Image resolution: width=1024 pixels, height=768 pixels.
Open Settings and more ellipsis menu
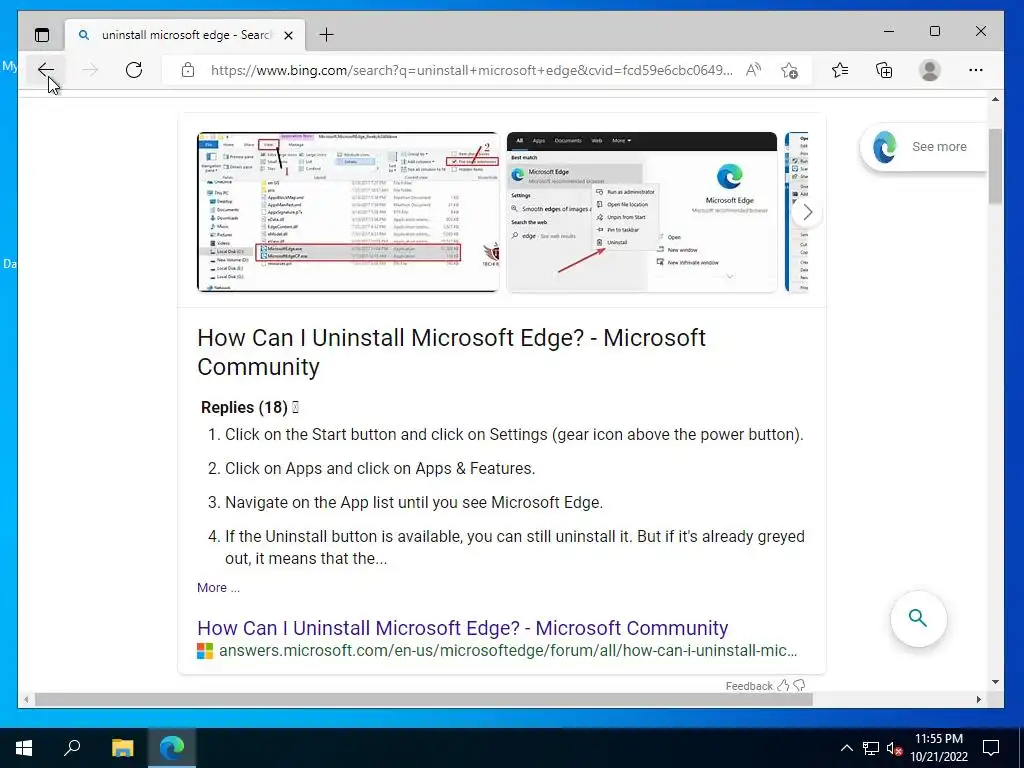coord(976,70)
